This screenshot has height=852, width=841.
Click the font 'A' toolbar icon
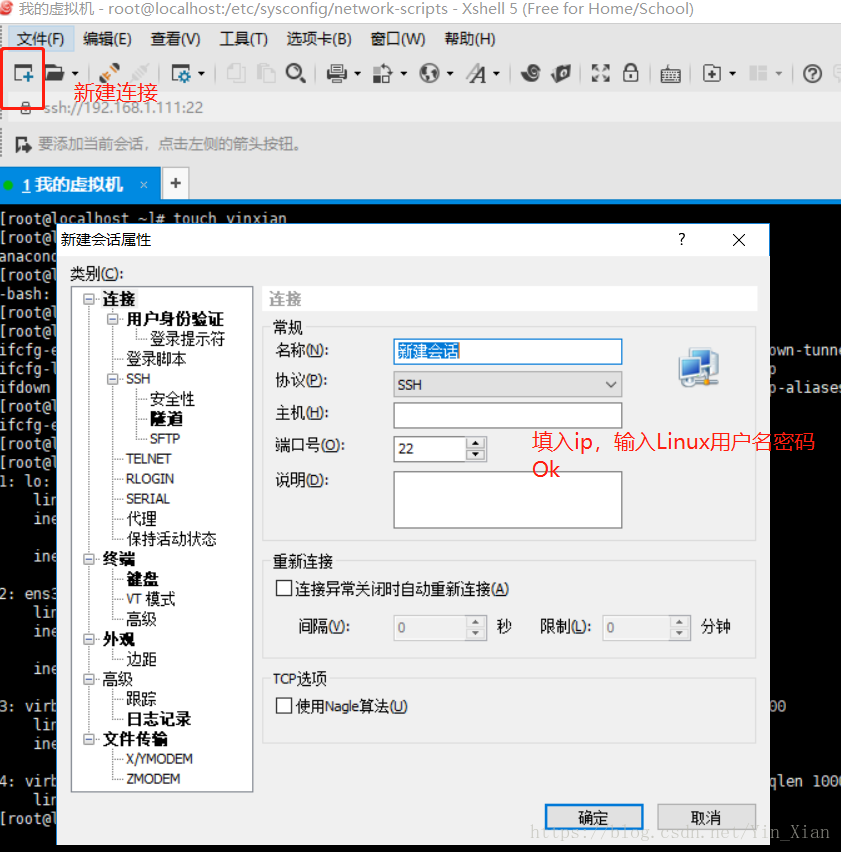pos(477,73)
